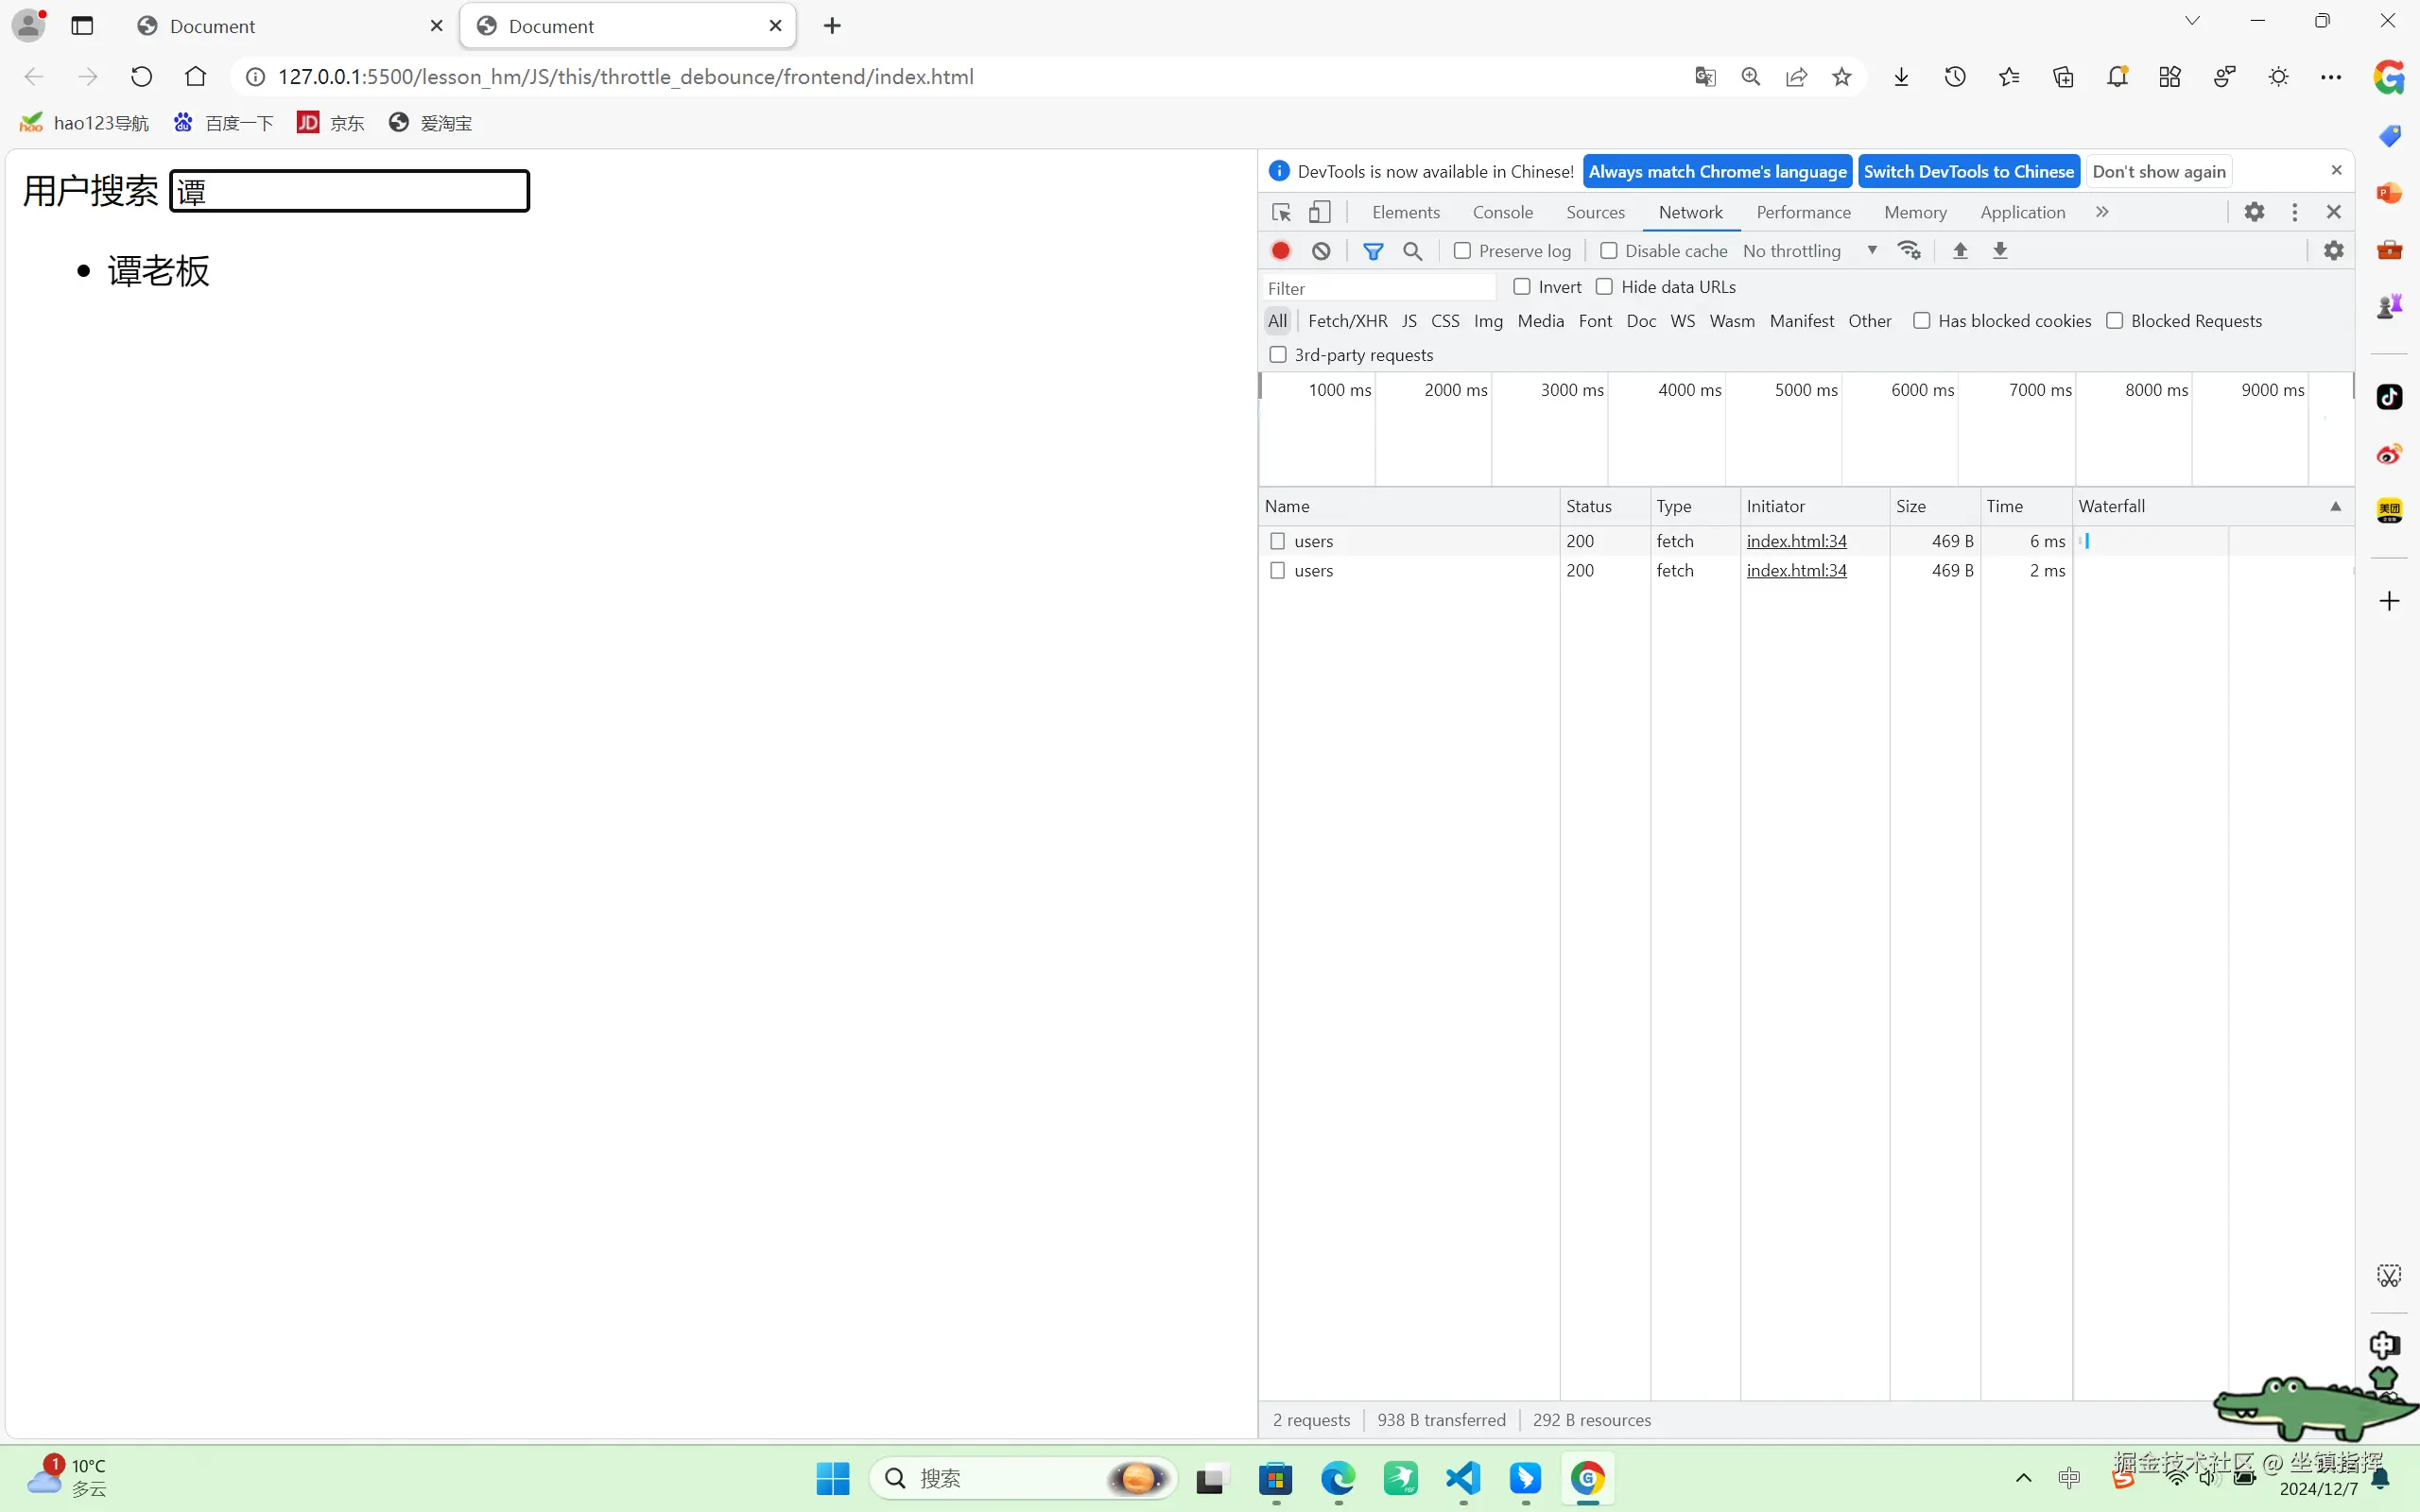
Task: Select the Fetch/XHR filter type
Action: 1347,321
